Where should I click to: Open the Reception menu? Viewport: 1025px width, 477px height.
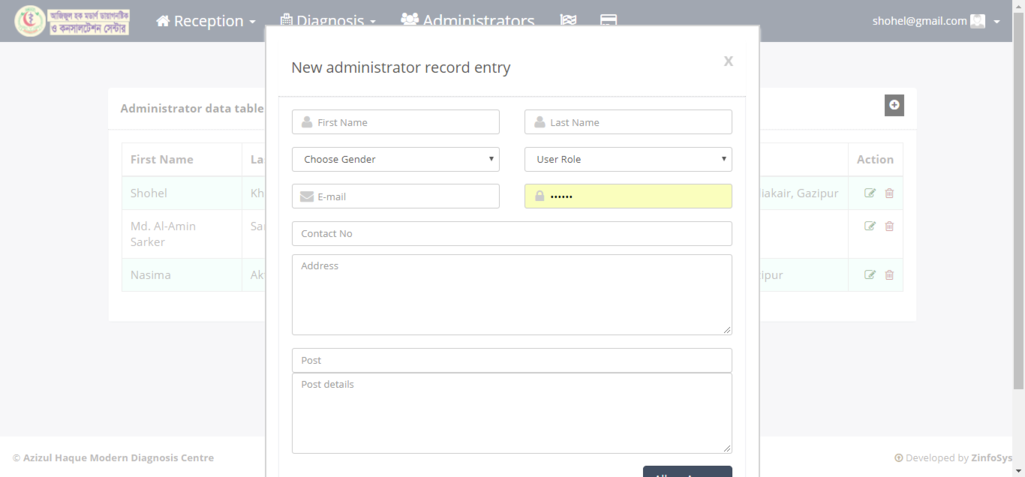206,21
